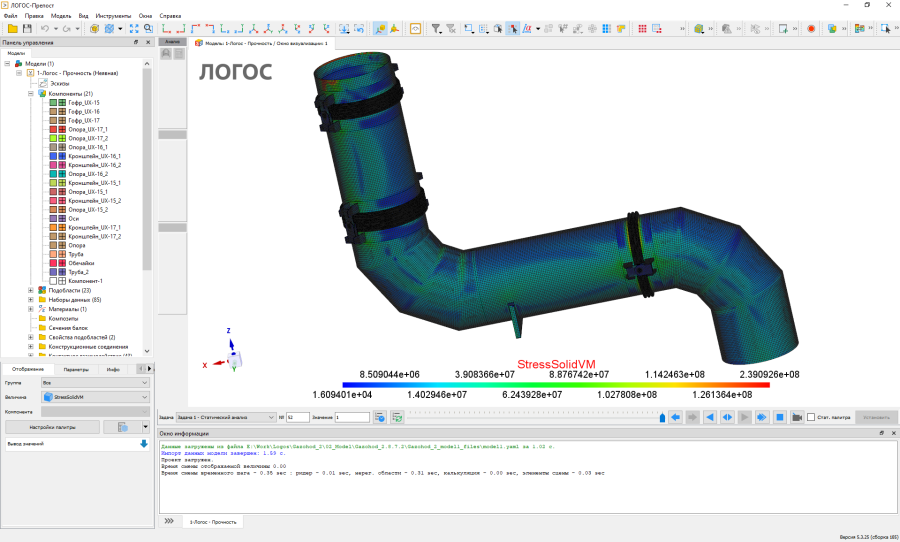Click the red record button in toolbar

(811, 28)
